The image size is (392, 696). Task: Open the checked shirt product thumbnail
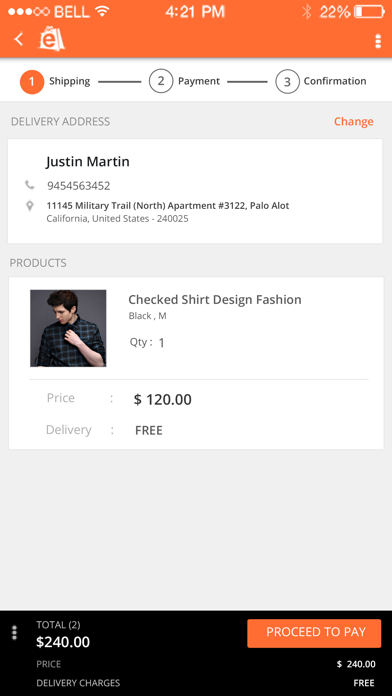[x=68, y=328]
